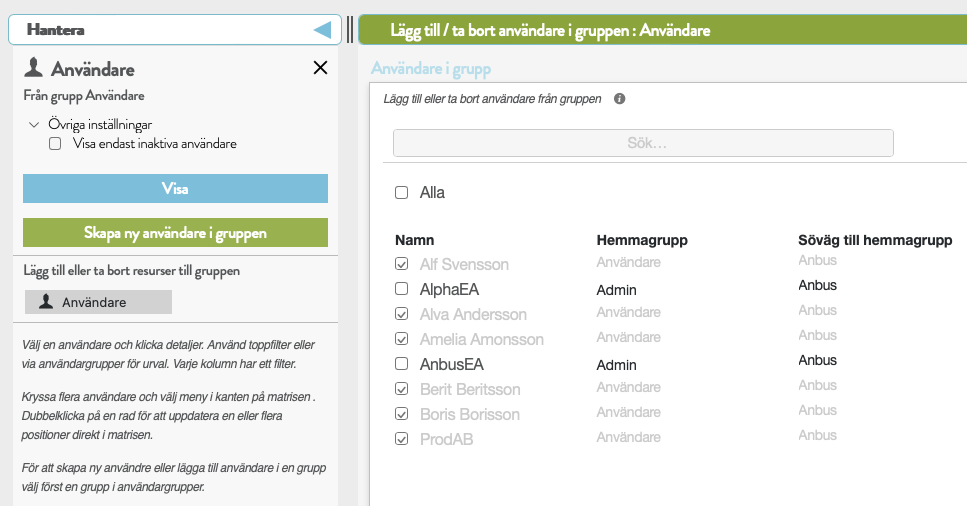
Task: Enable Visa endast inaktiva användare checkbox
Action: coord(55,144)
